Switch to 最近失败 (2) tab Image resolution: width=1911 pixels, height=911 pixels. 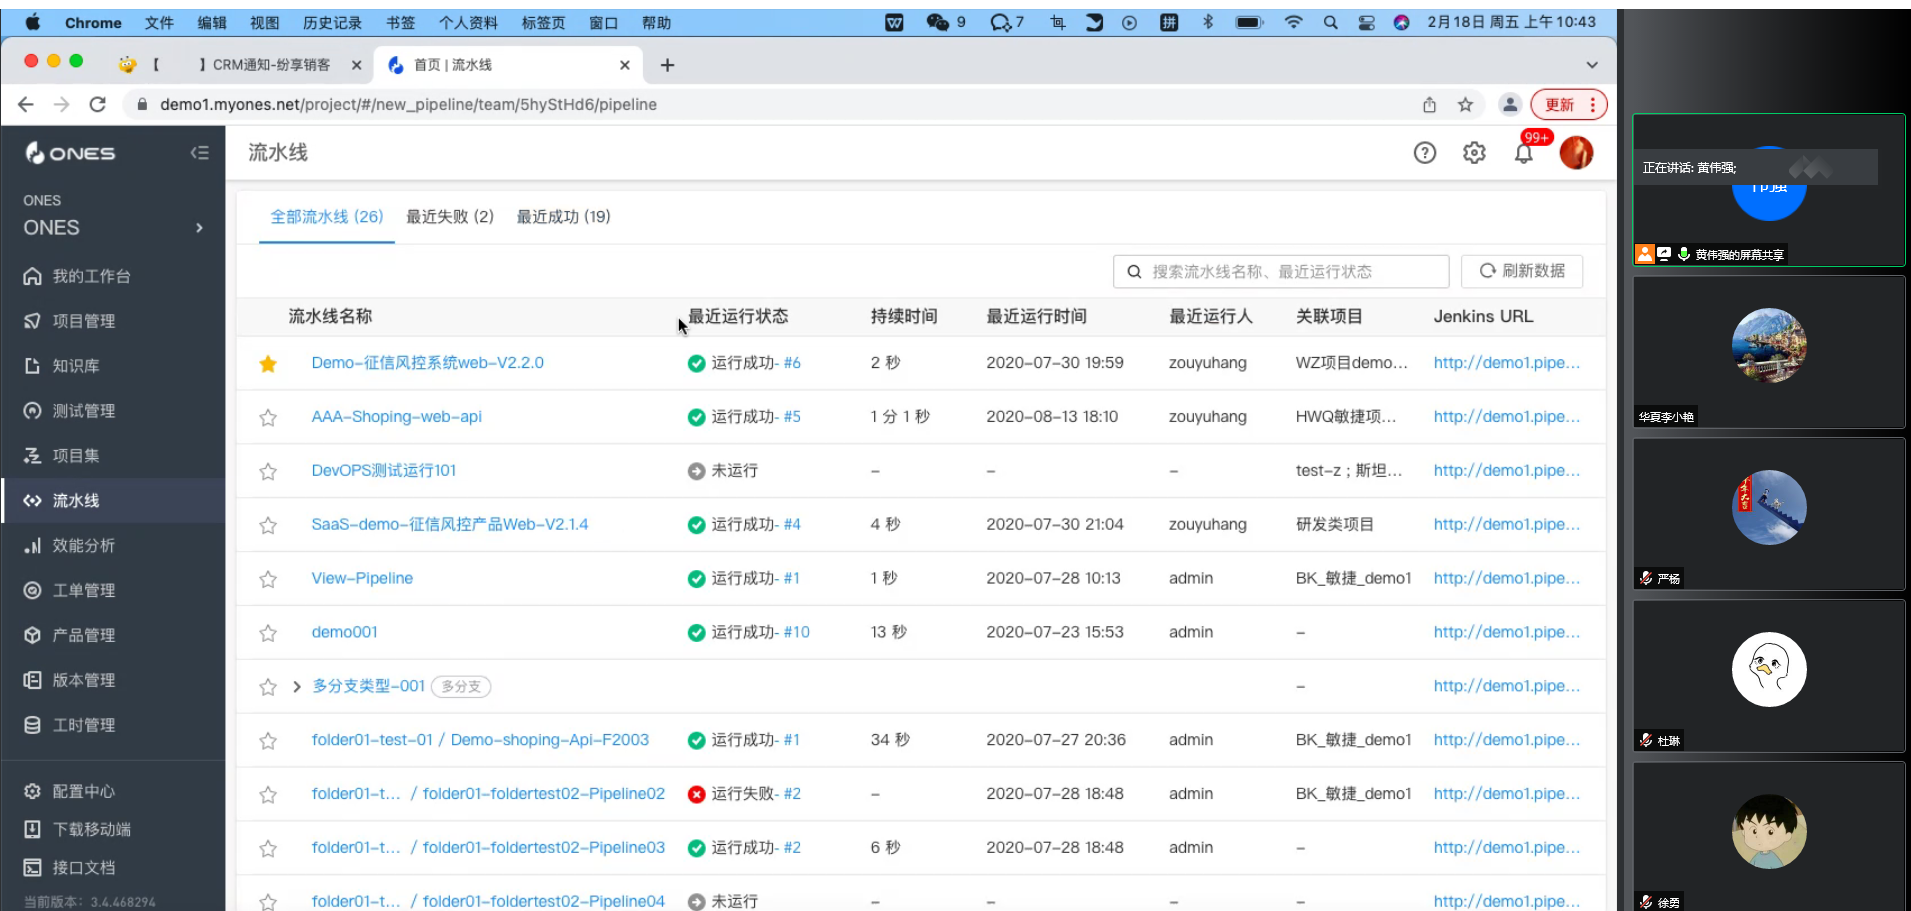449,217
